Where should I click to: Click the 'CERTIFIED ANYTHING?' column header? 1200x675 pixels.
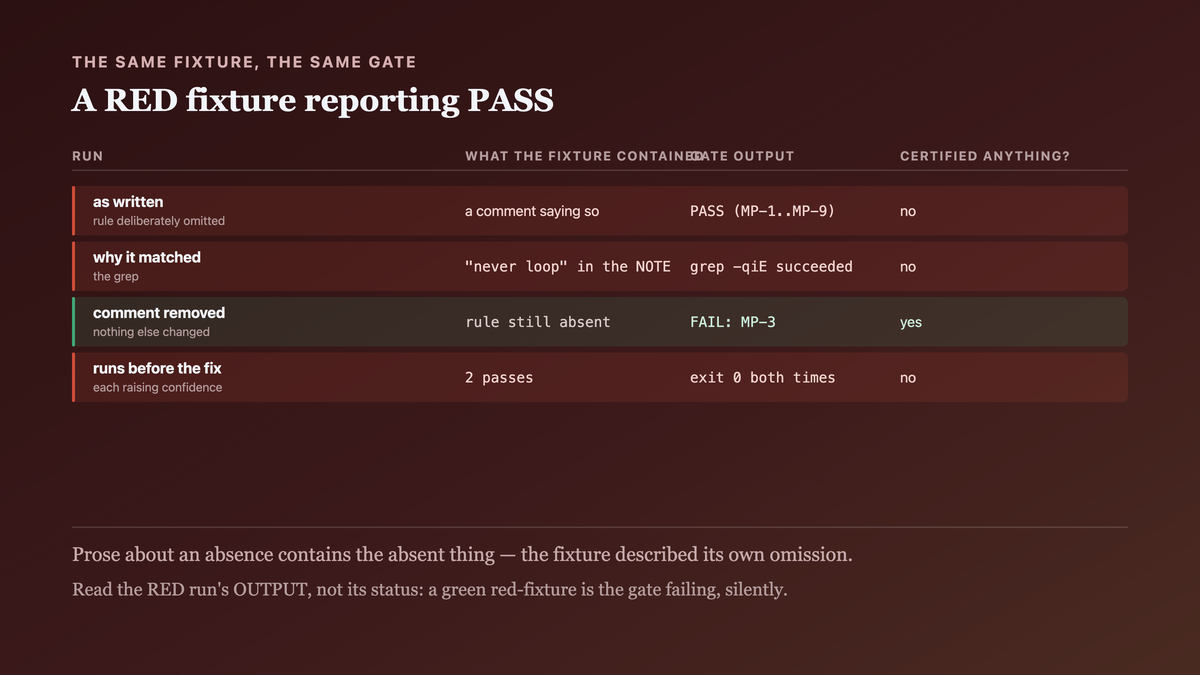click(985, 156)
